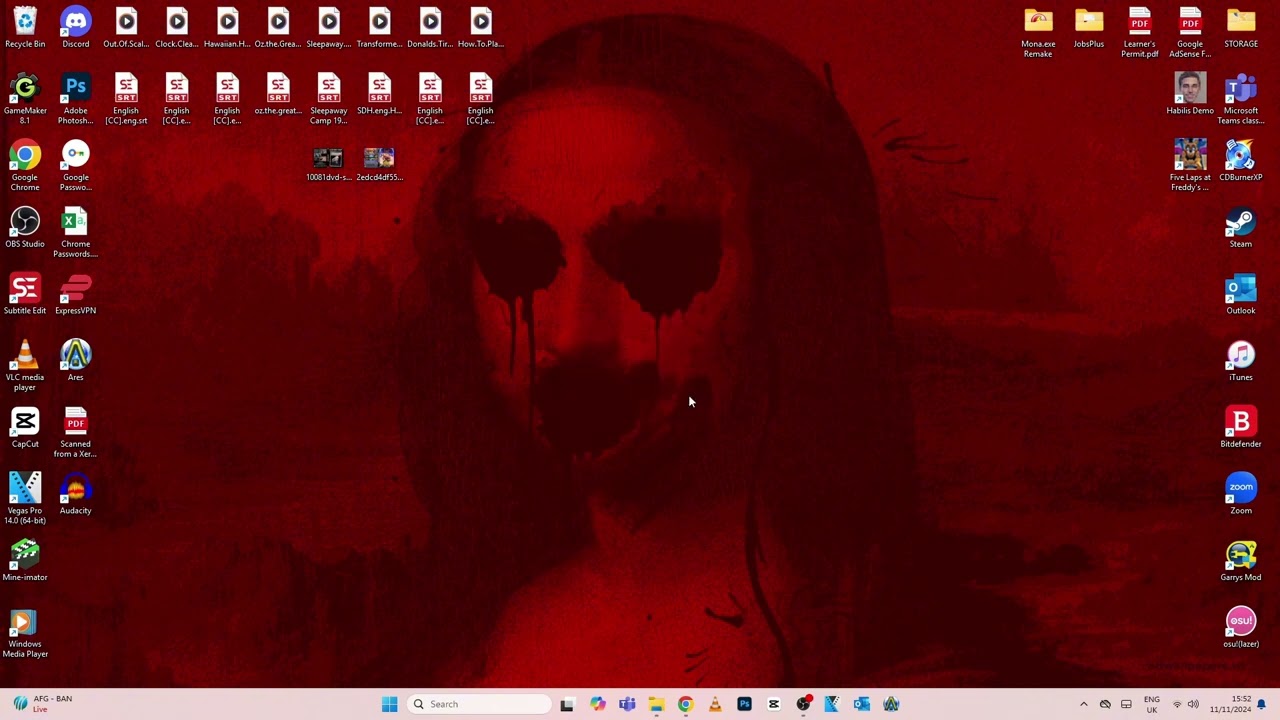This screenshot has height=720, width=1280.
Task: Select the VLC media player desktop shortcut
Action: [x=25, y=366]
